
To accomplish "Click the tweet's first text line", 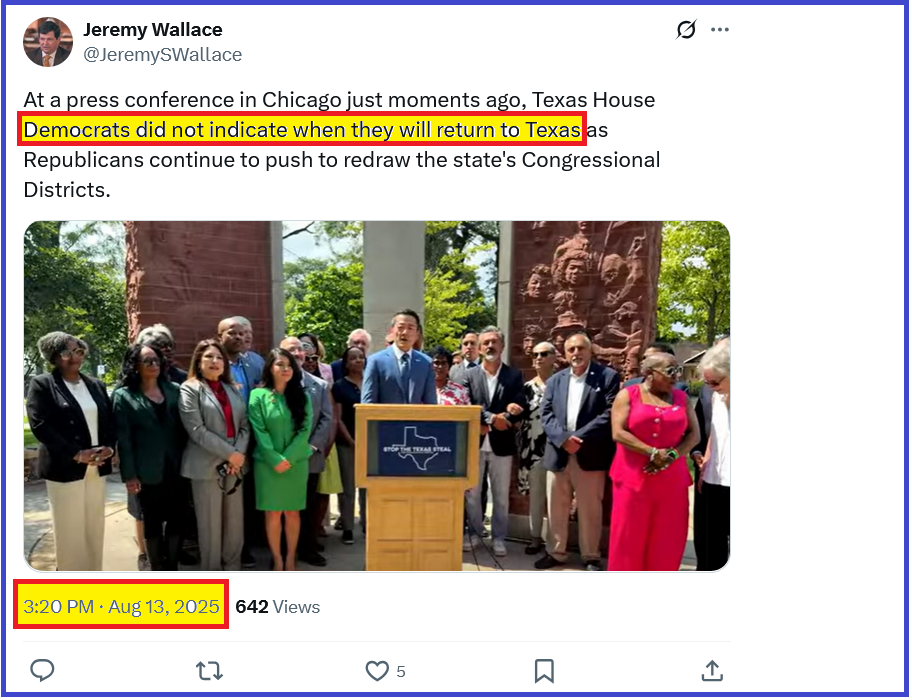I will point(339,100).
